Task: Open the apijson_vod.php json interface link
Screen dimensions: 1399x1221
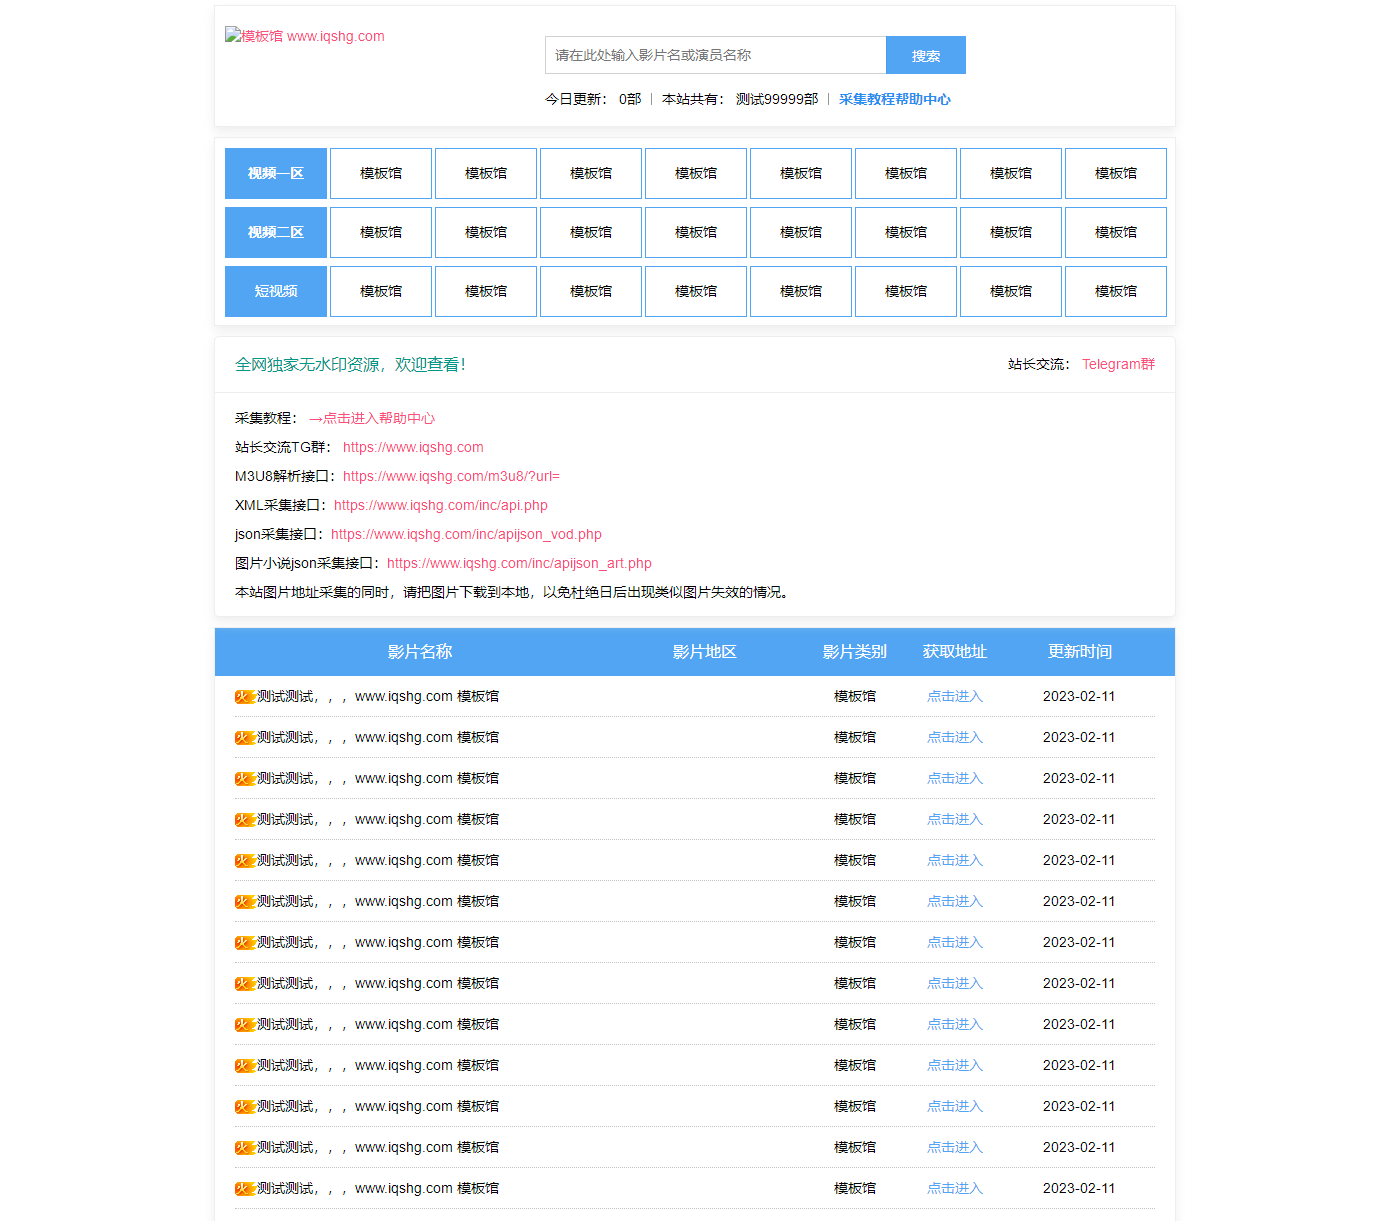Action: [466, 534]
